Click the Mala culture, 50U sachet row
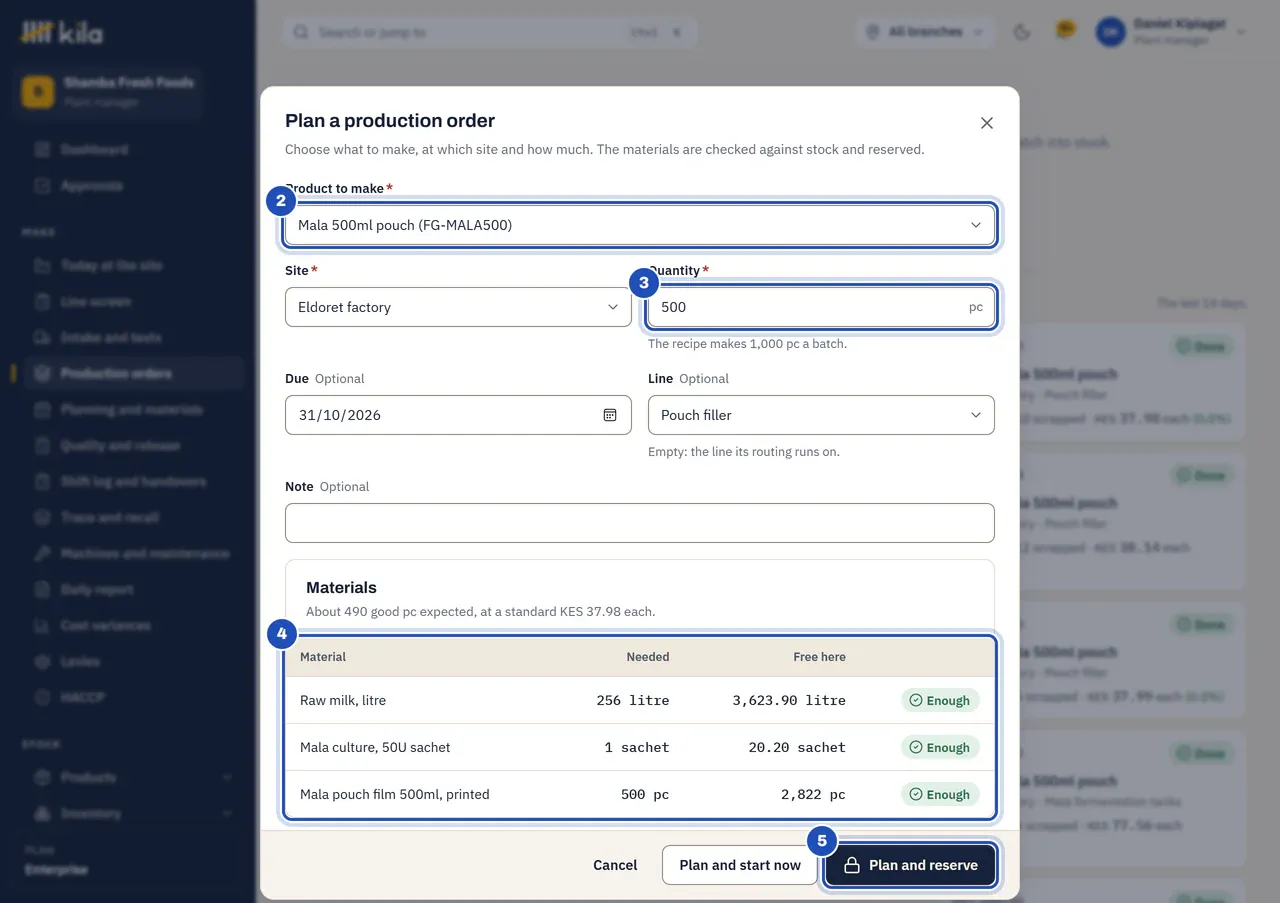 pyautogui.click(x=640, y=747)
